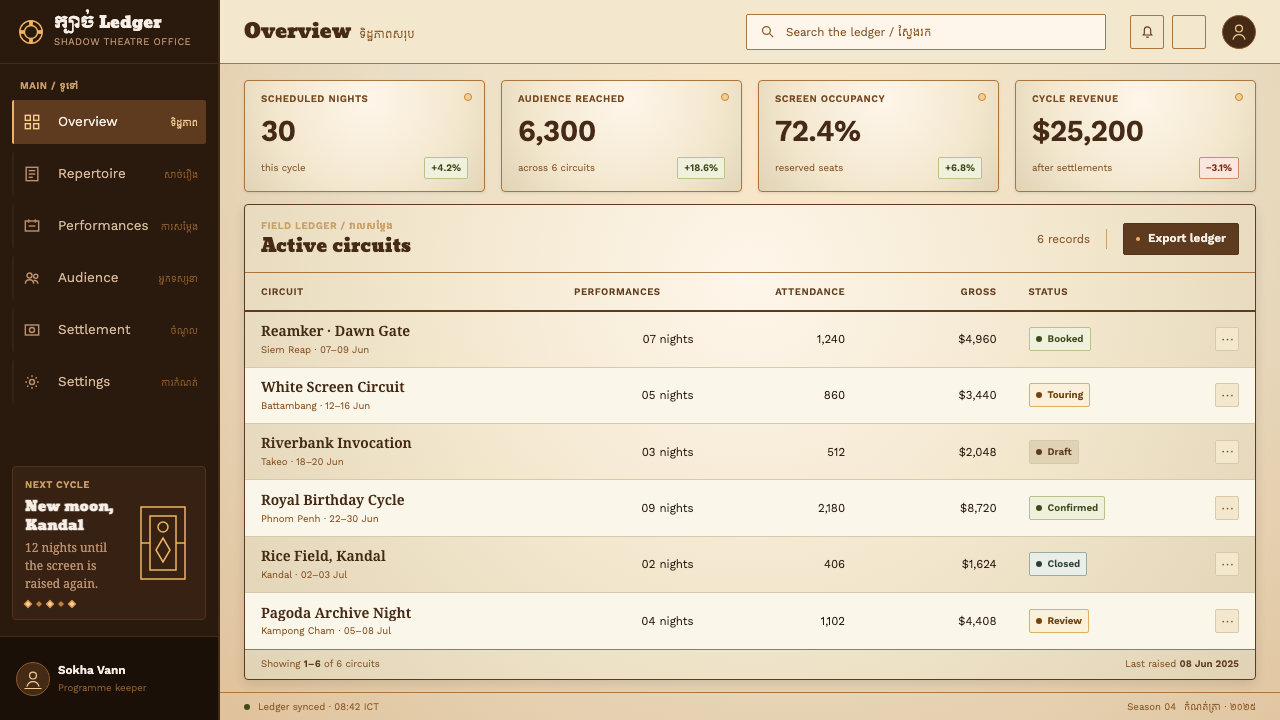1280x720 pixels.
Task: Click the Closed status badge
Action: click(1058, 564)
